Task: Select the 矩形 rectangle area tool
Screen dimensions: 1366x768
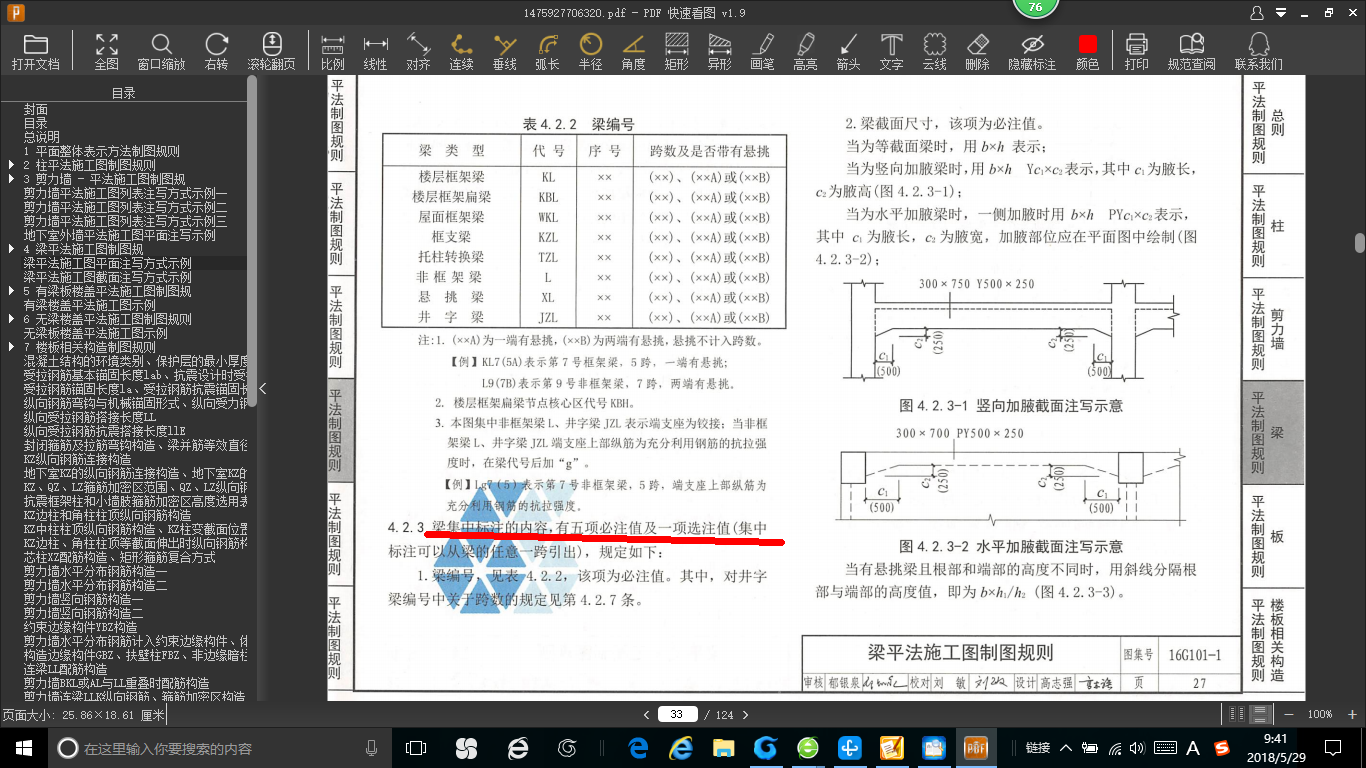Action: pyautogui.click(x=676, y=51)
